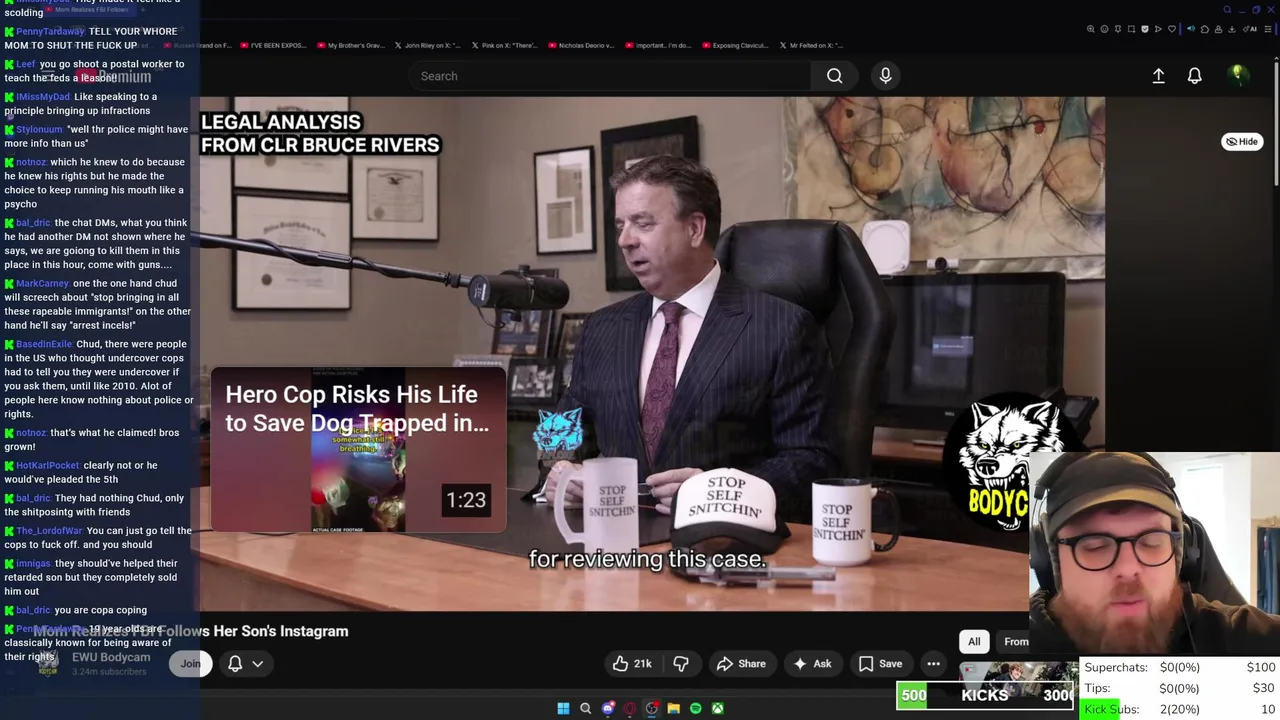This screenshot has height=720, width=1280.
Task: Open File Explorer from the taskbar
Action: pyautogui.click(x=673, y=708)
